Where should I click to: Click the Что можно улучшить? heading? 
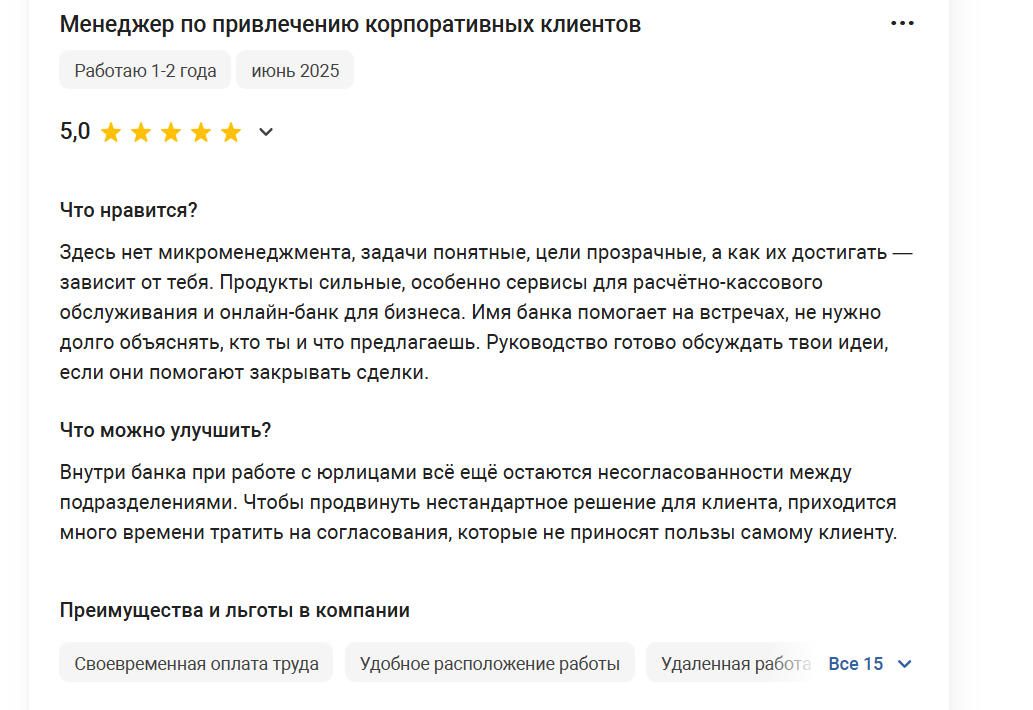165,430
